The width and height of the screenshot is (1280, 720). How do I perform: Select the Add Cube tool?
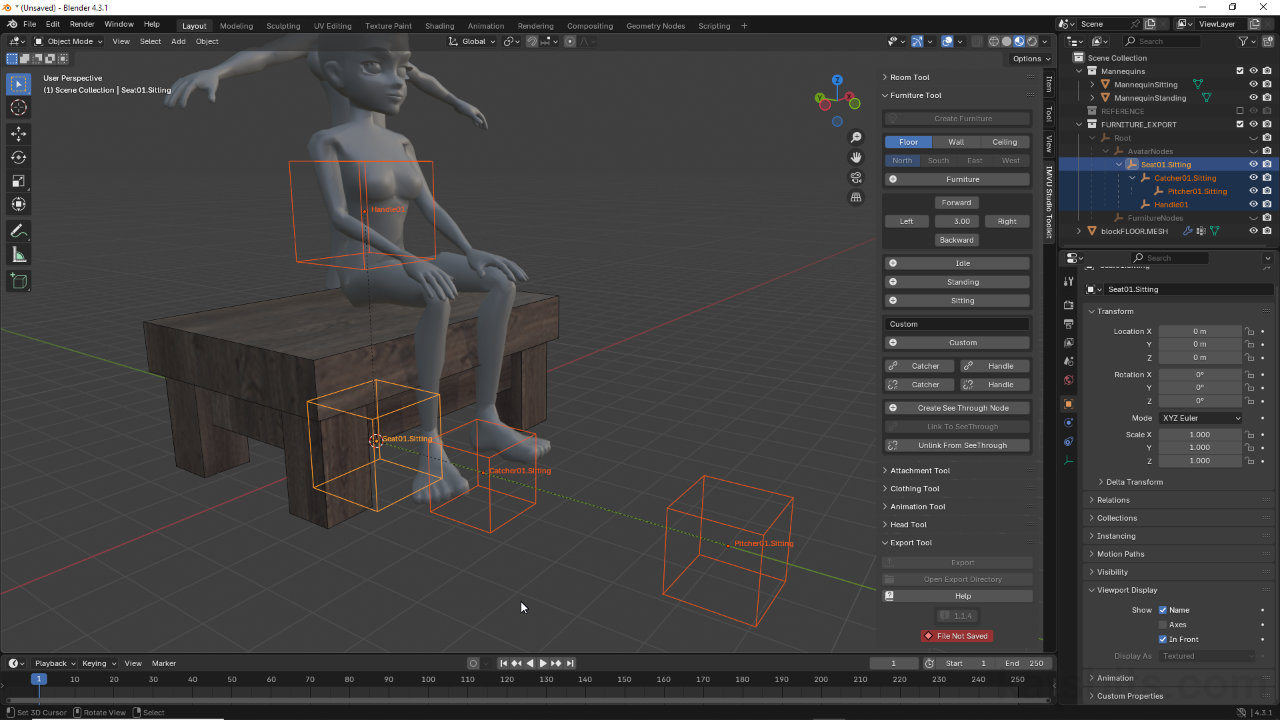pos(18,282)
